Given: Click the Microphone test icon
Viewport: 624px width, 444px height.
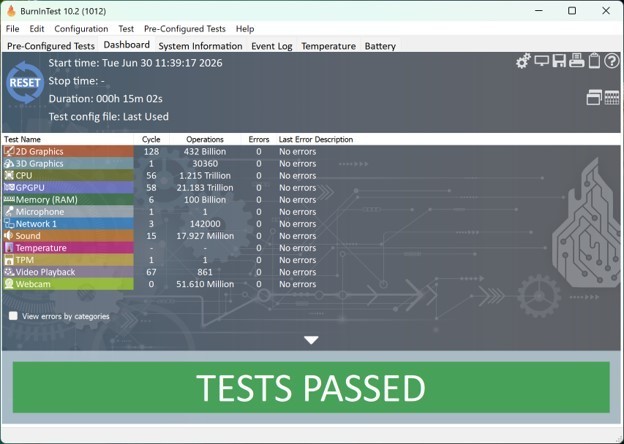Looking at the screenshot, I should tap(9, 212).
